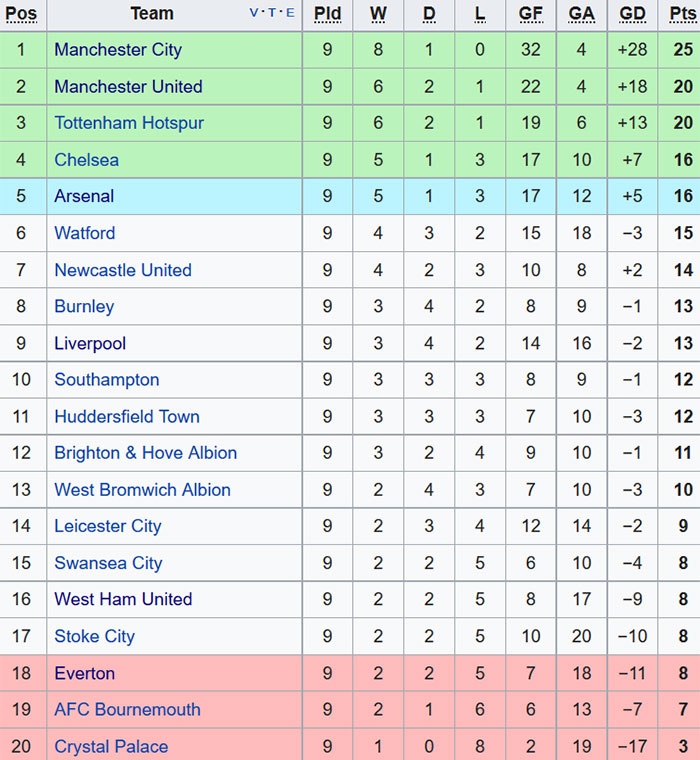Click the Tottenham Hotspur link

129,123
